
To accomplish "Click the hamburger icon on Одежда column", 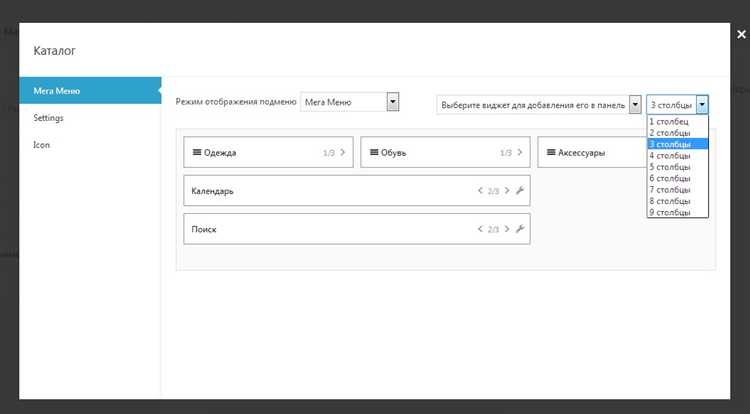I will tap(196, 153).
